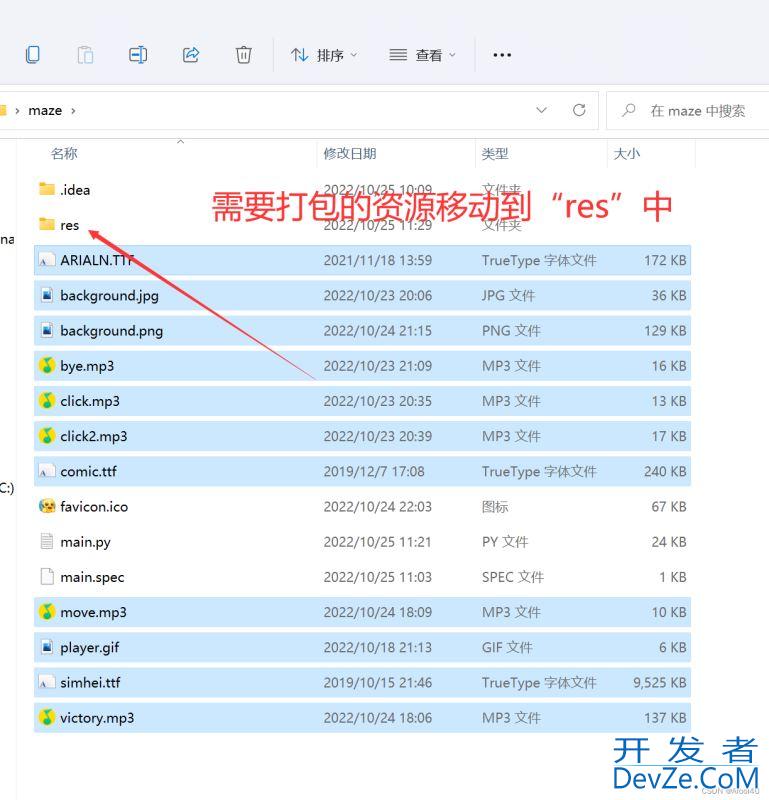Click the folder name .idea
The image size is (769, 800).
[x=75, y=190]
